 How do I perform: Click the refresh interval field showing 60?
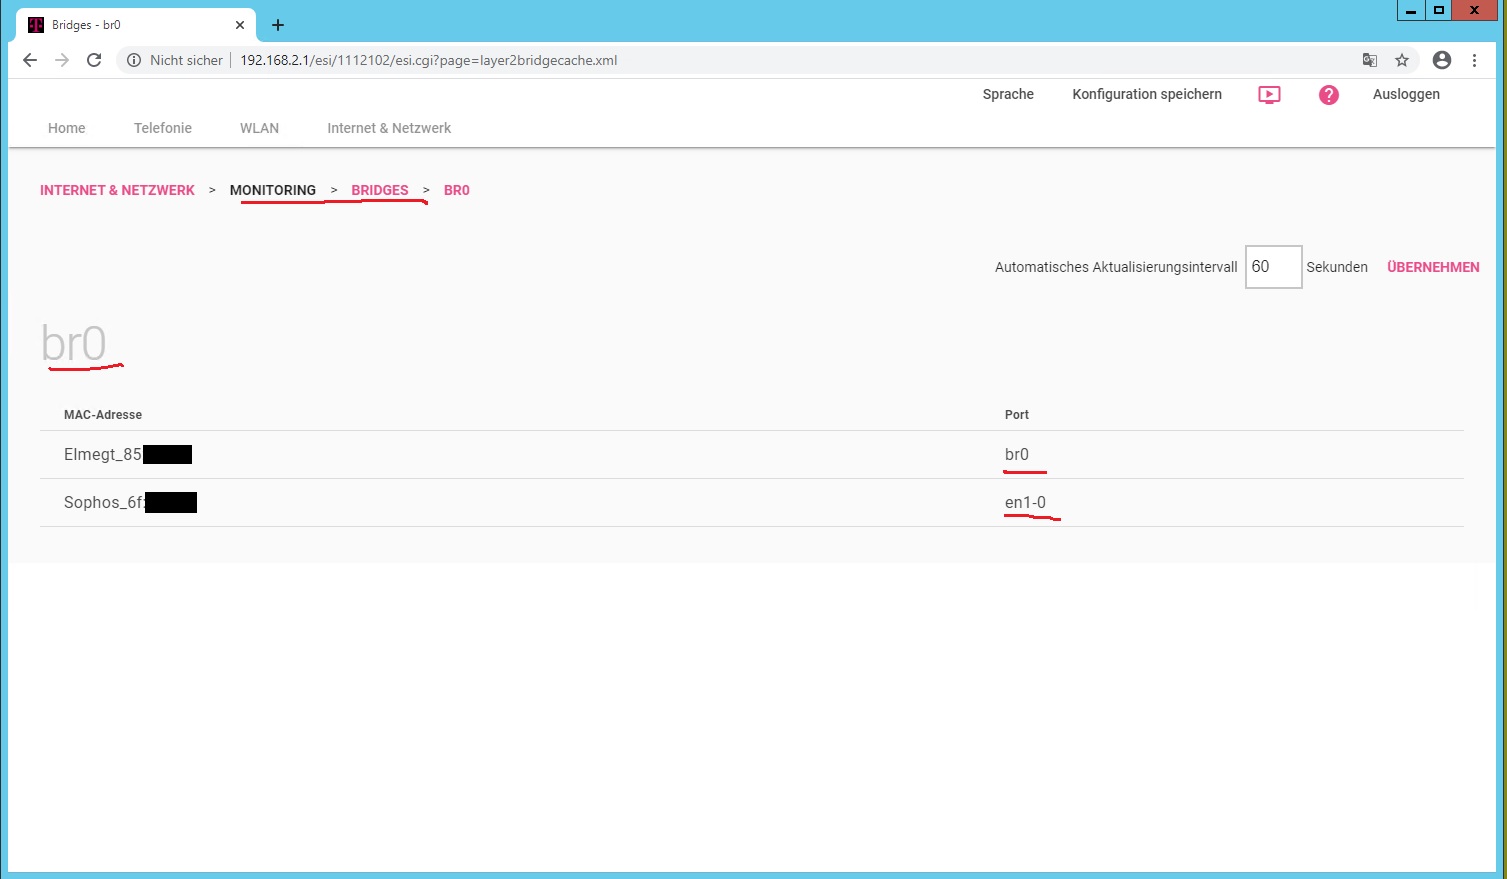[x=1273, y=267]
